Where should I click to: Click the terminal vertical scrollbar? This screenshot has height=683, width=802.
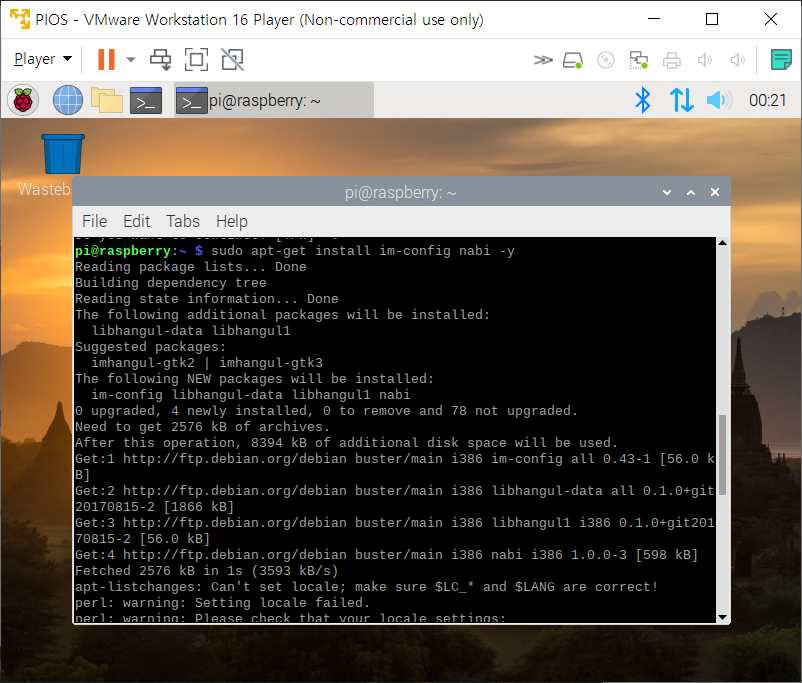coord(722,455)
